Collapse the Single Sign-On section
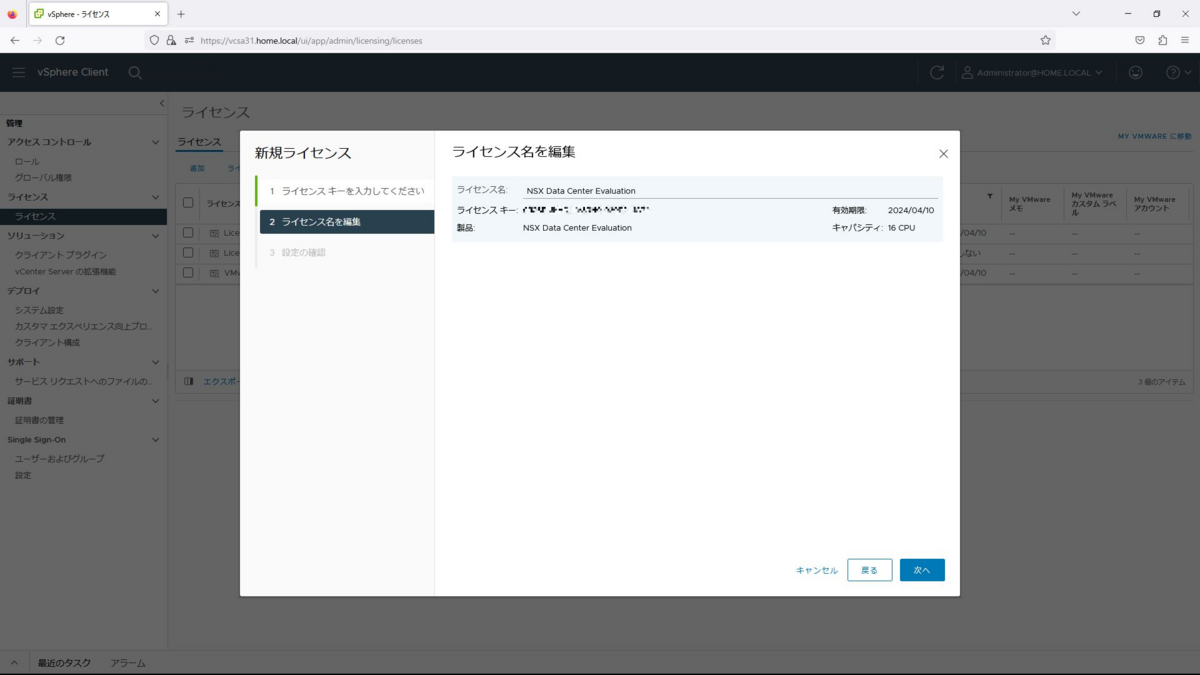This screenshot has height=675, width=1200. [x=155, y=440]
